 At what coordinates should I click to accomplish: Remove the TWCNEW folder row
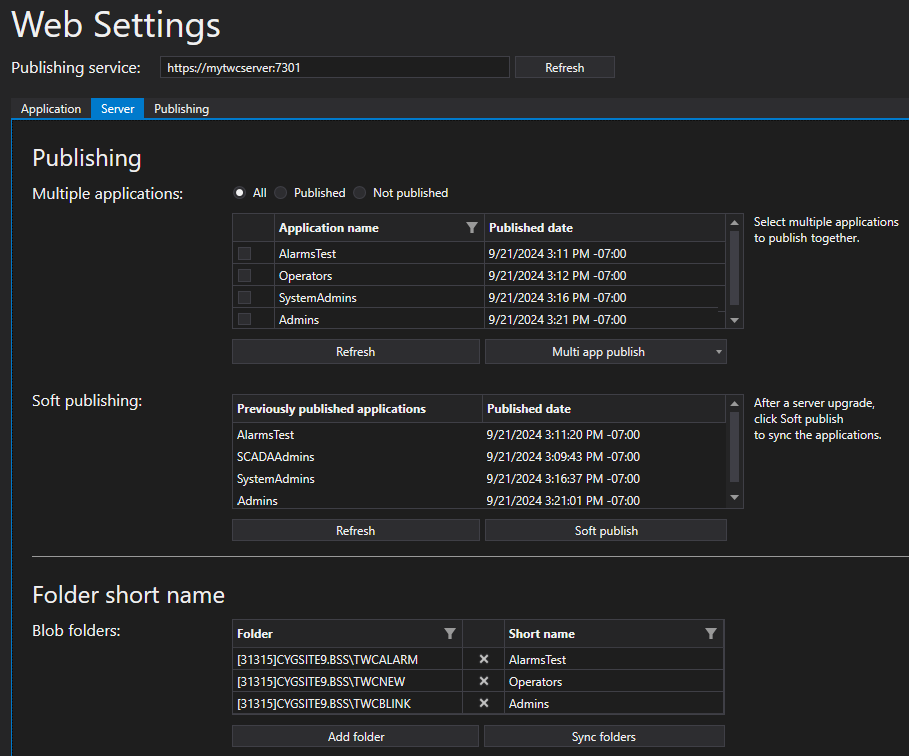pos(483,681)
